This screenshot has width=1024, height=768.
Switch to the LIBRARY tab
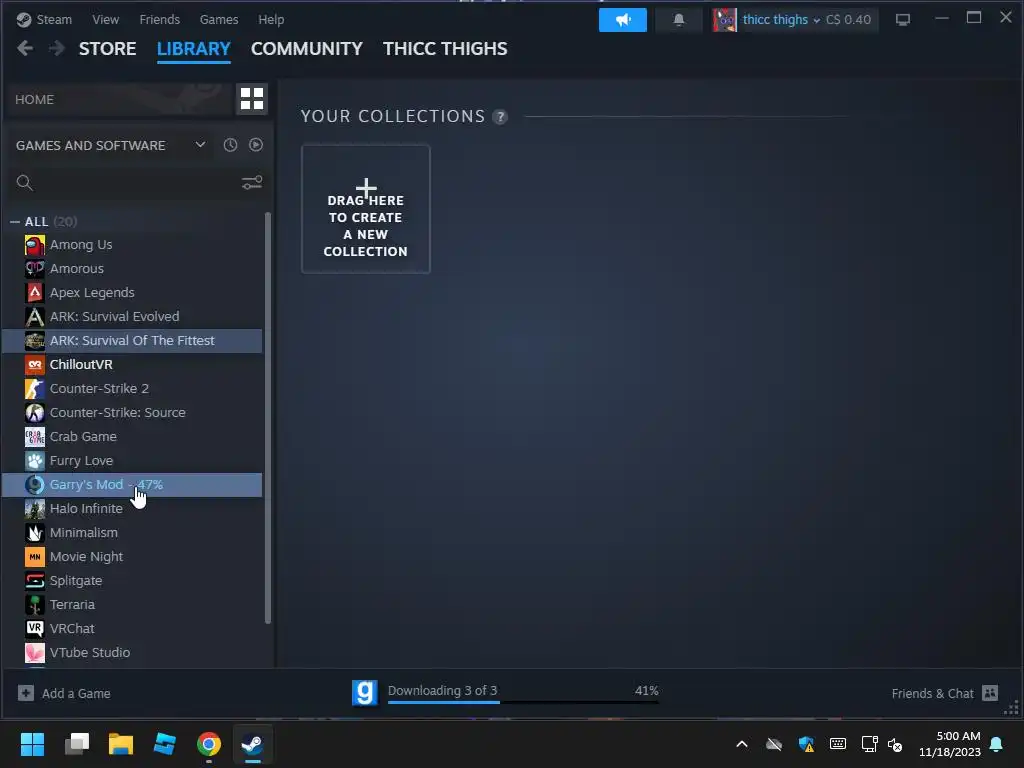193,49
